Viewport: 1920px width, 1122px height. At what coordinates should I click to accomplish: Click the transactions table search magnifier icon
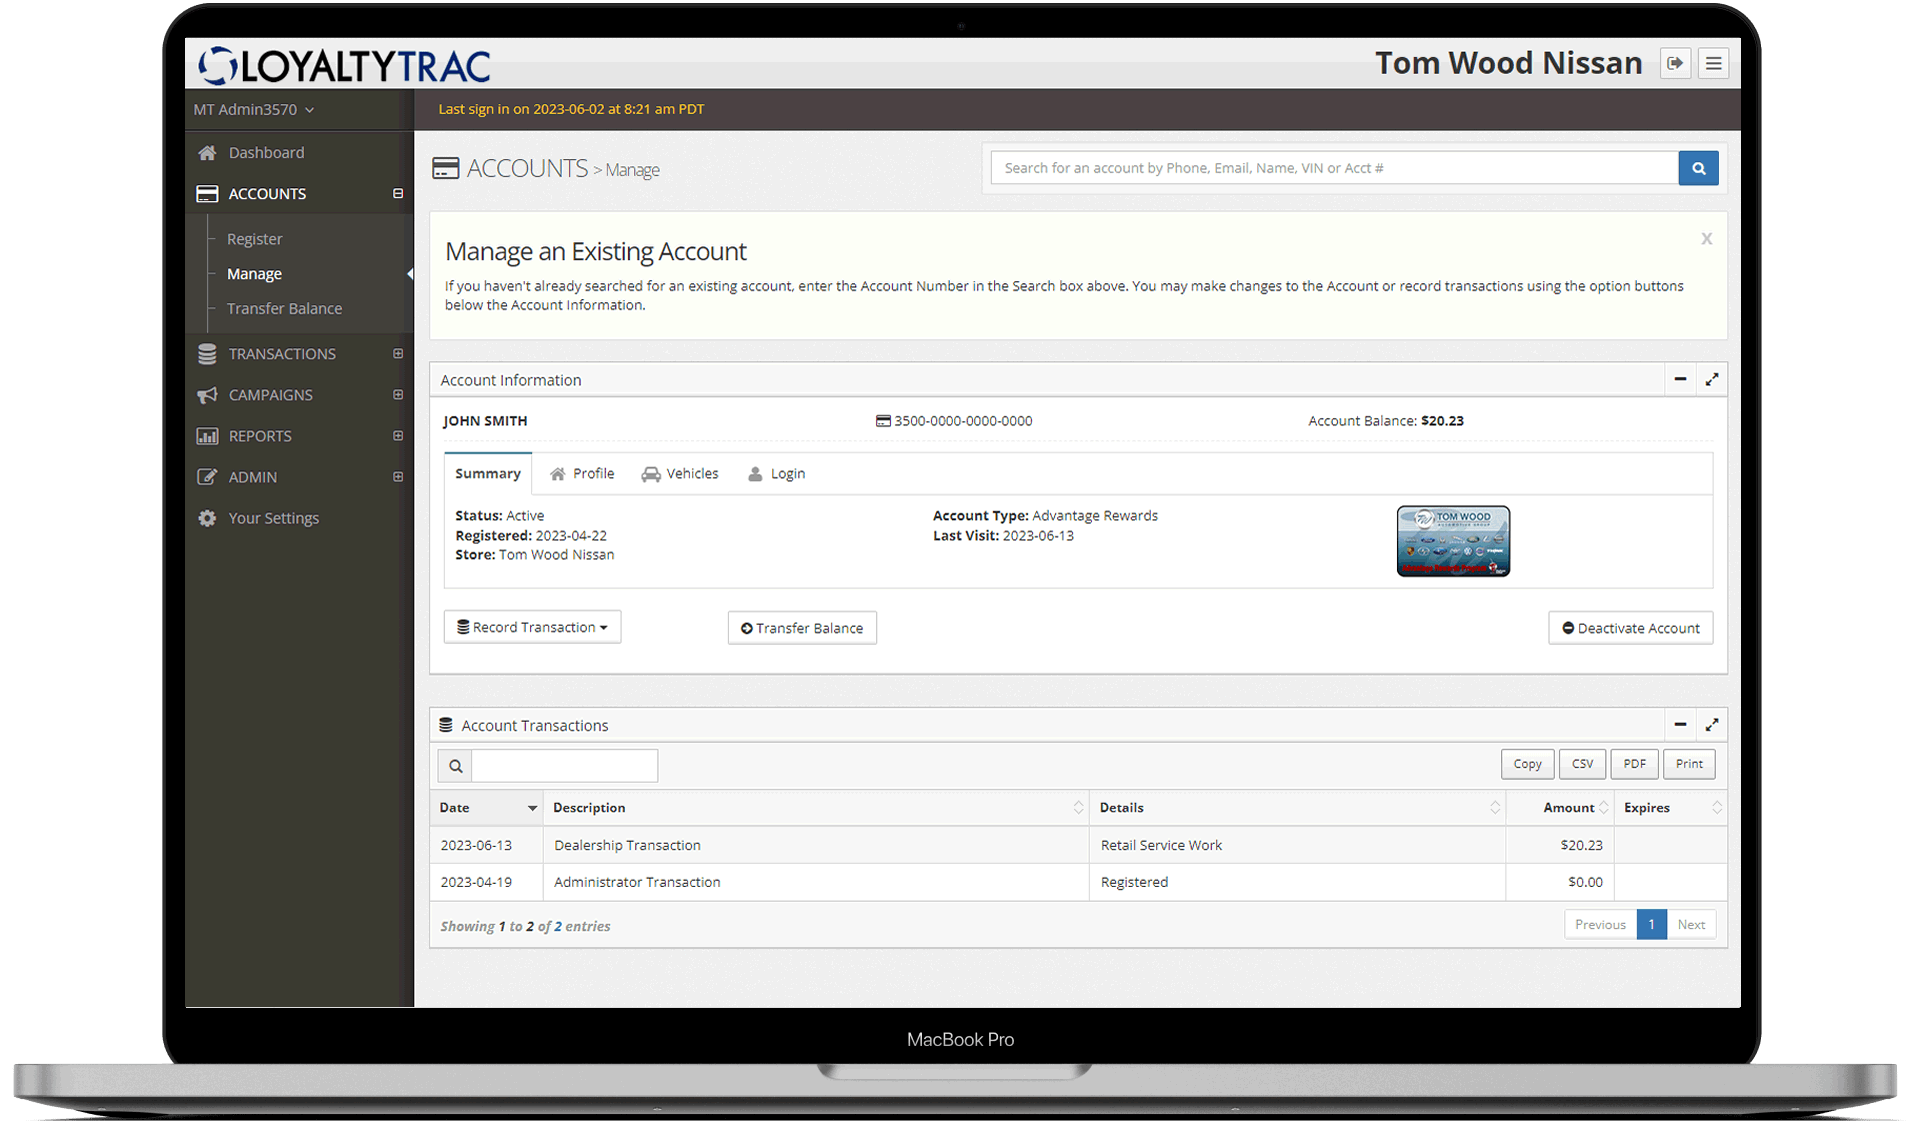point(455,766)
